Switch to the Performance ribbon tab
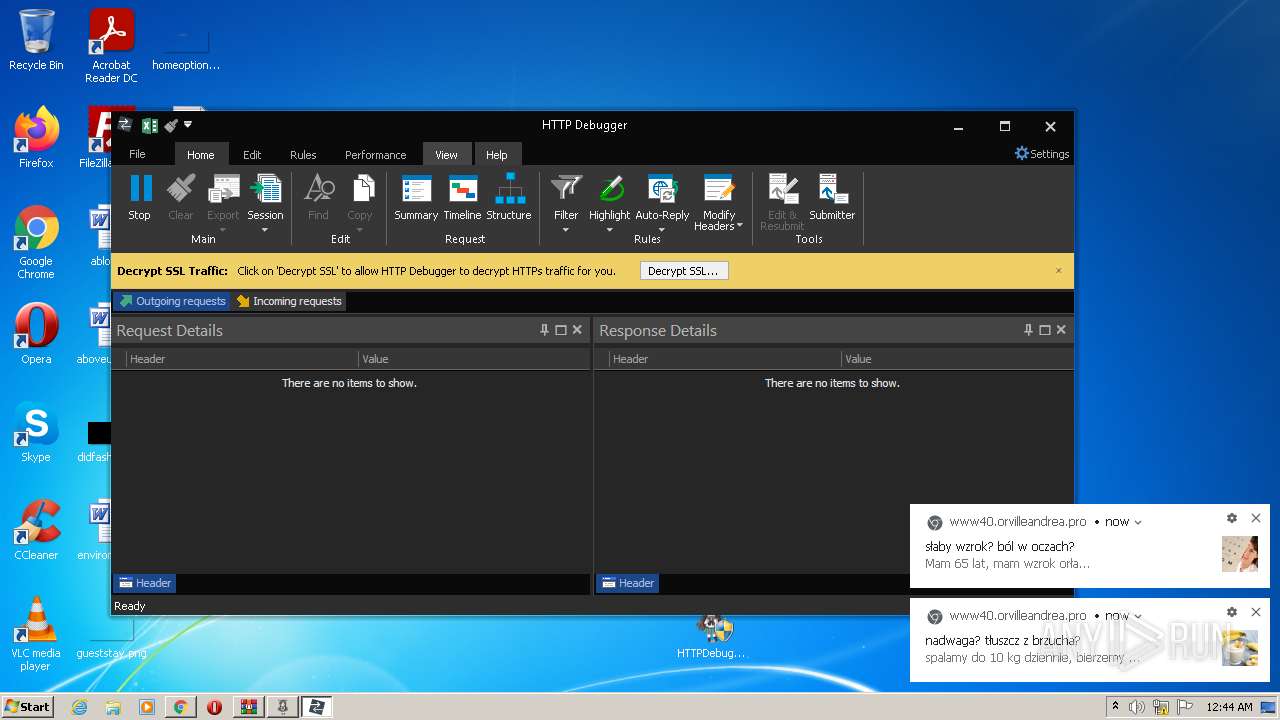The width and height of the screenshot is (1280, 720). (375, 155)
